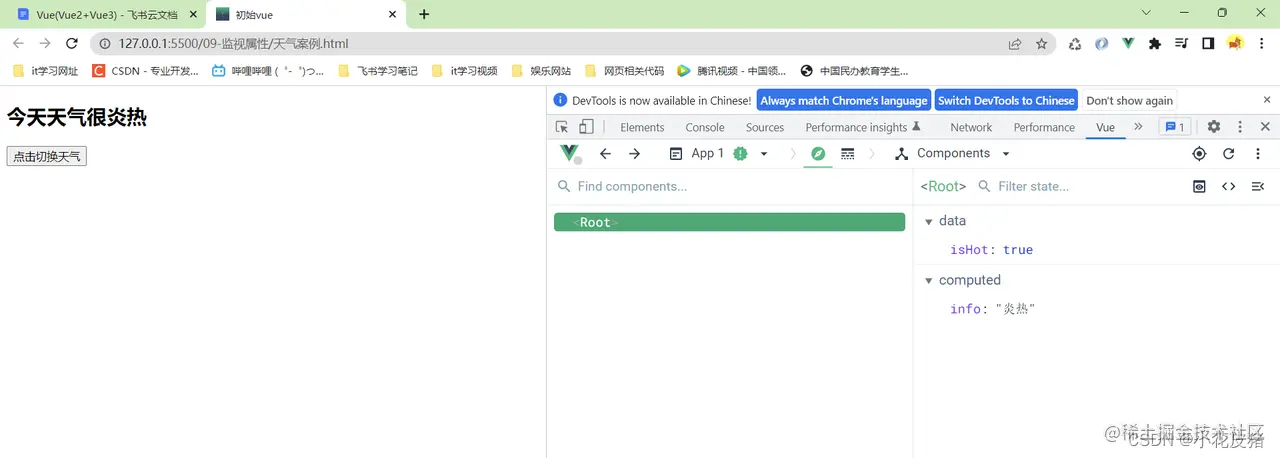Viewport: 1280px width, 458px height.
Task: Go back in Vue devtools history
Action: [x=605, y=154]
